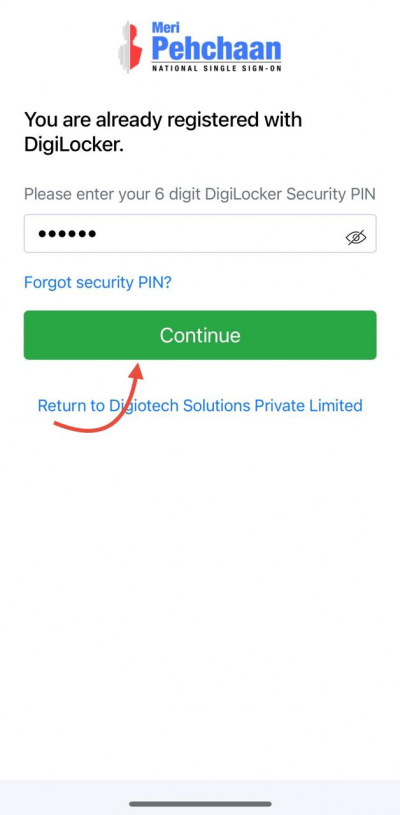Viewport: 400px width, 815px height.
Task: Focus the DigiLocker Security PIN input field
Action: click(x=200, y=234)
